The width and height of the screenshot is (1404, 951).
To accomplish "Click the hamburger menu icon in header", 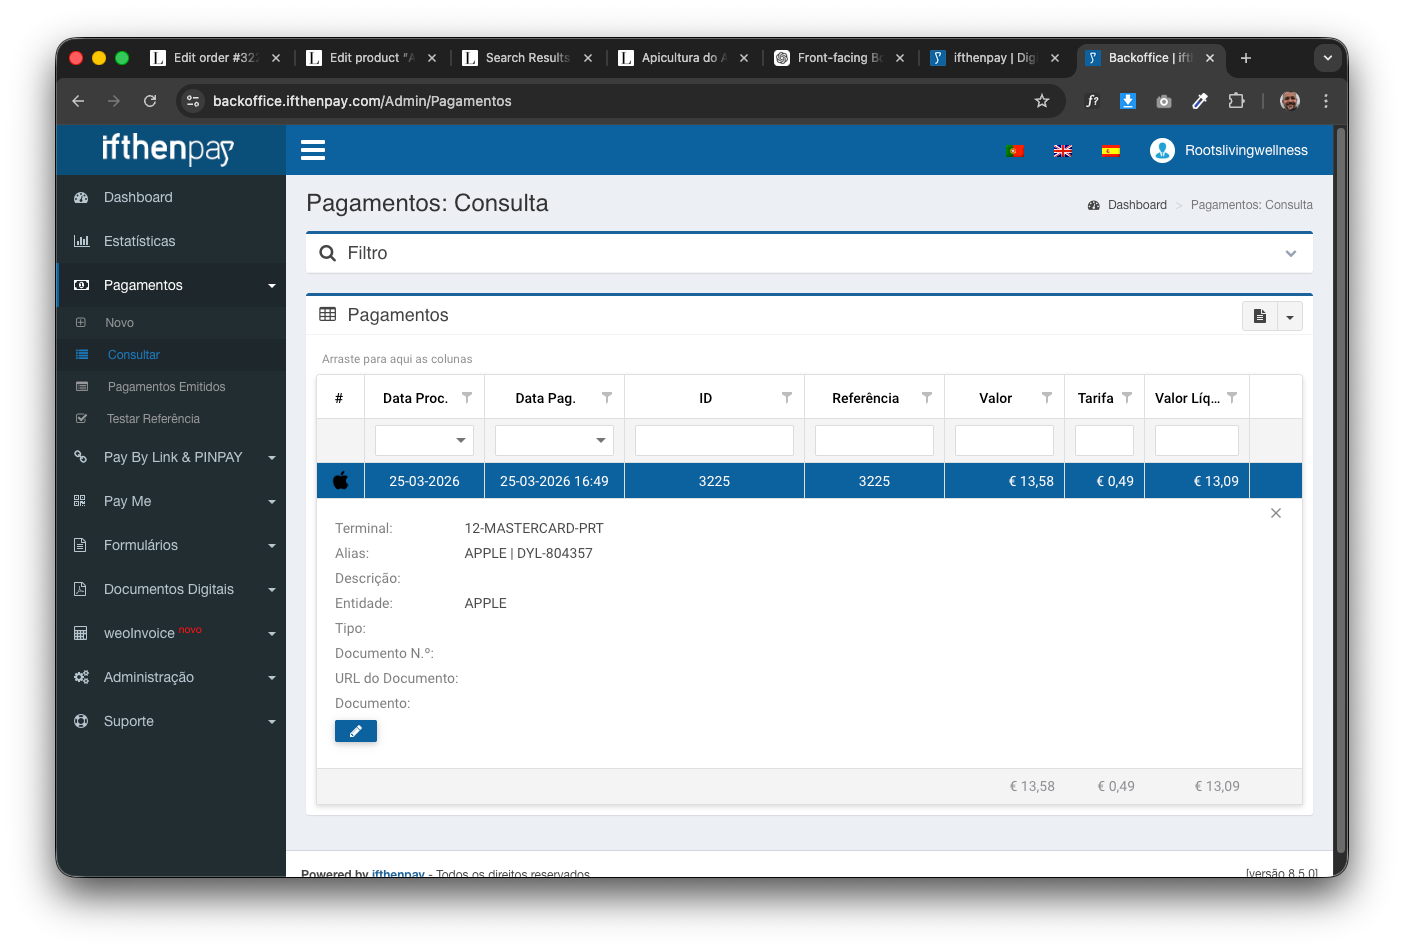I will 313,150.
